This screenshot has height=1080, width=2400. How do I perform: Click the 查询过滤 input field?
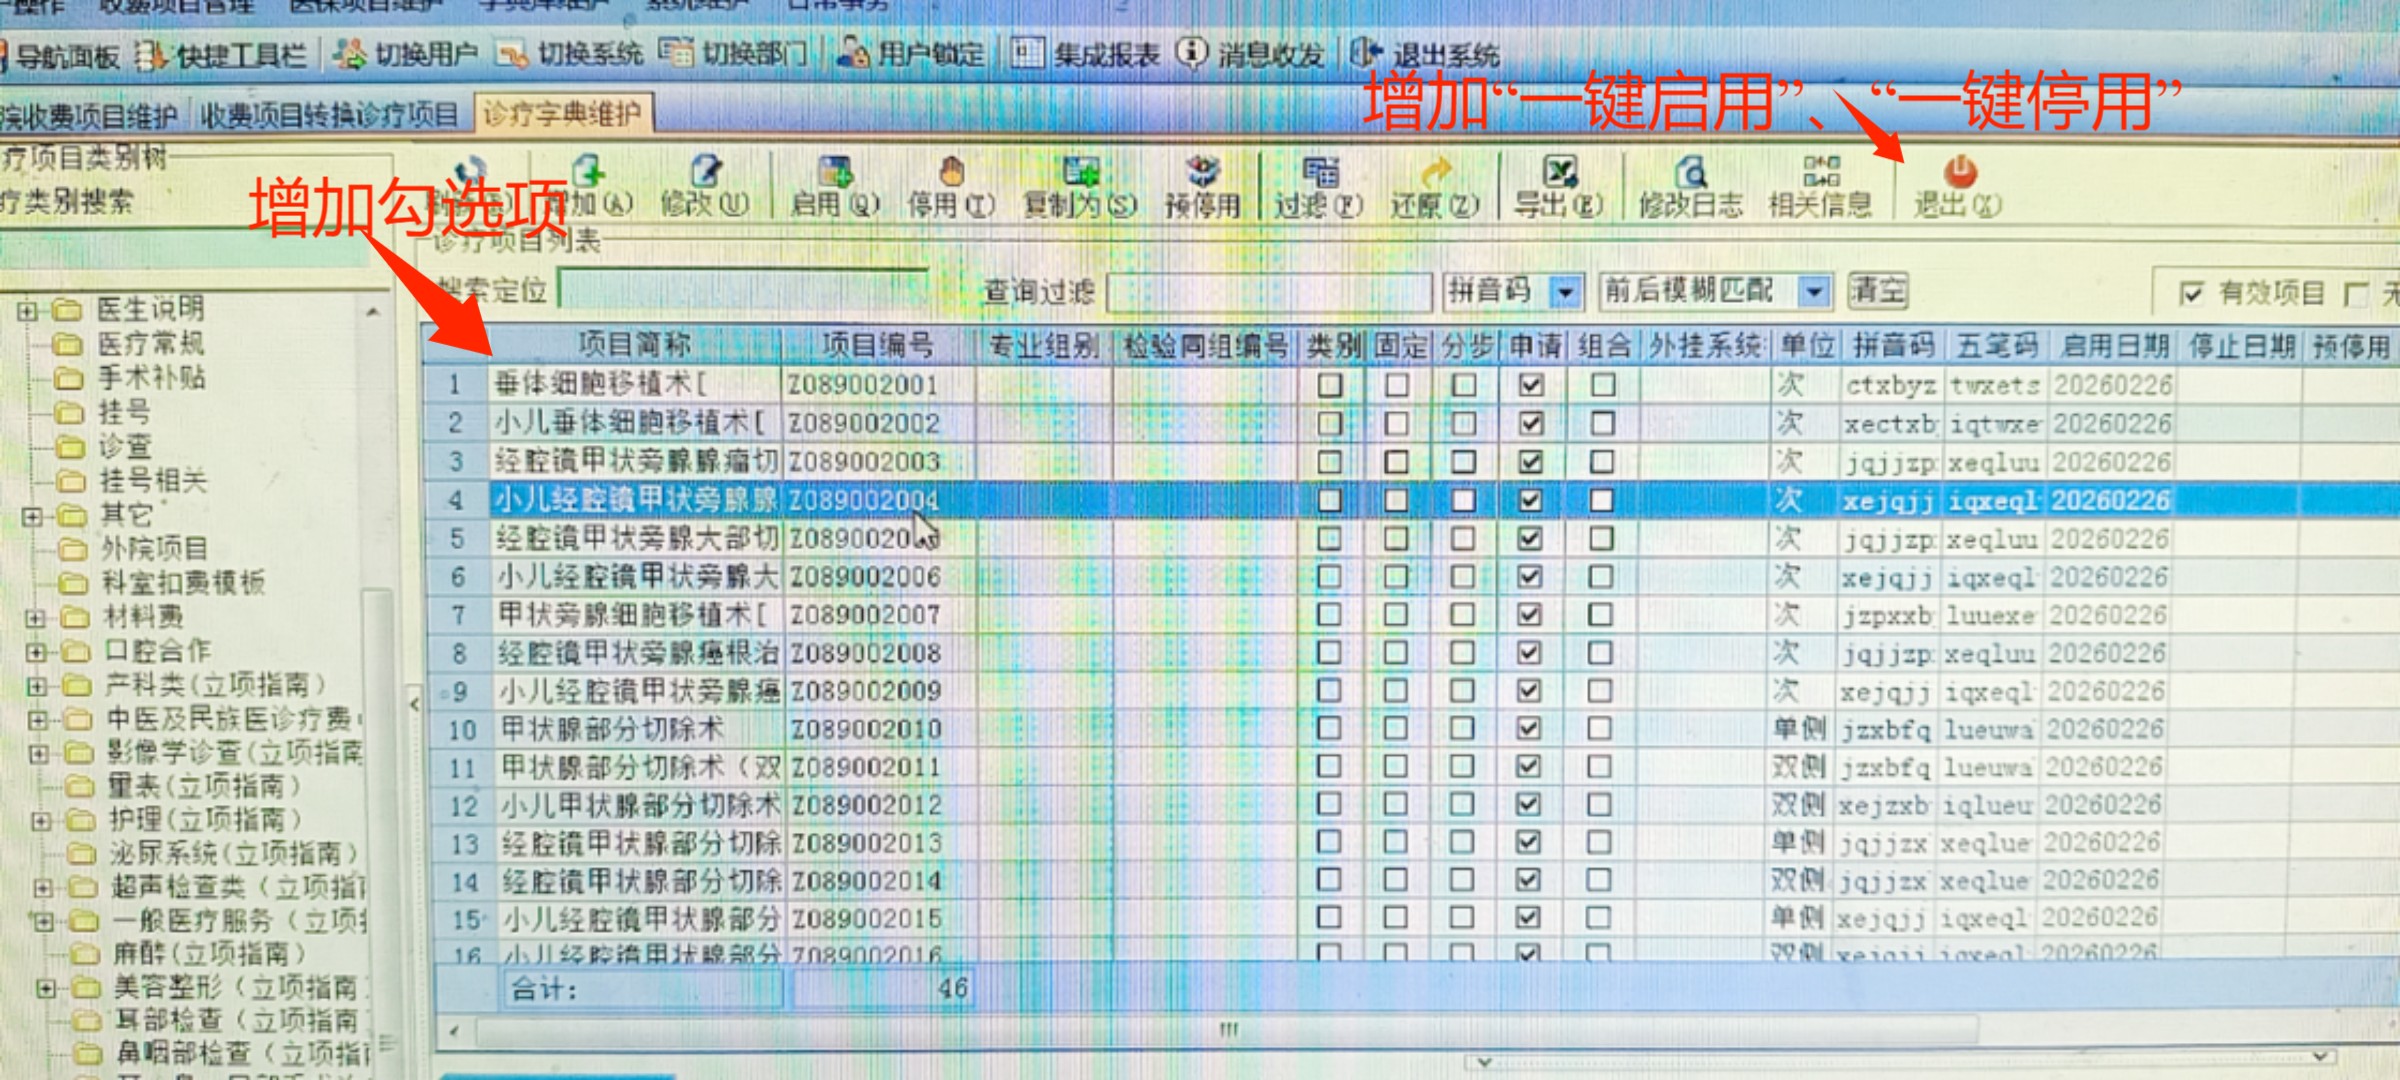point(1270,293)
